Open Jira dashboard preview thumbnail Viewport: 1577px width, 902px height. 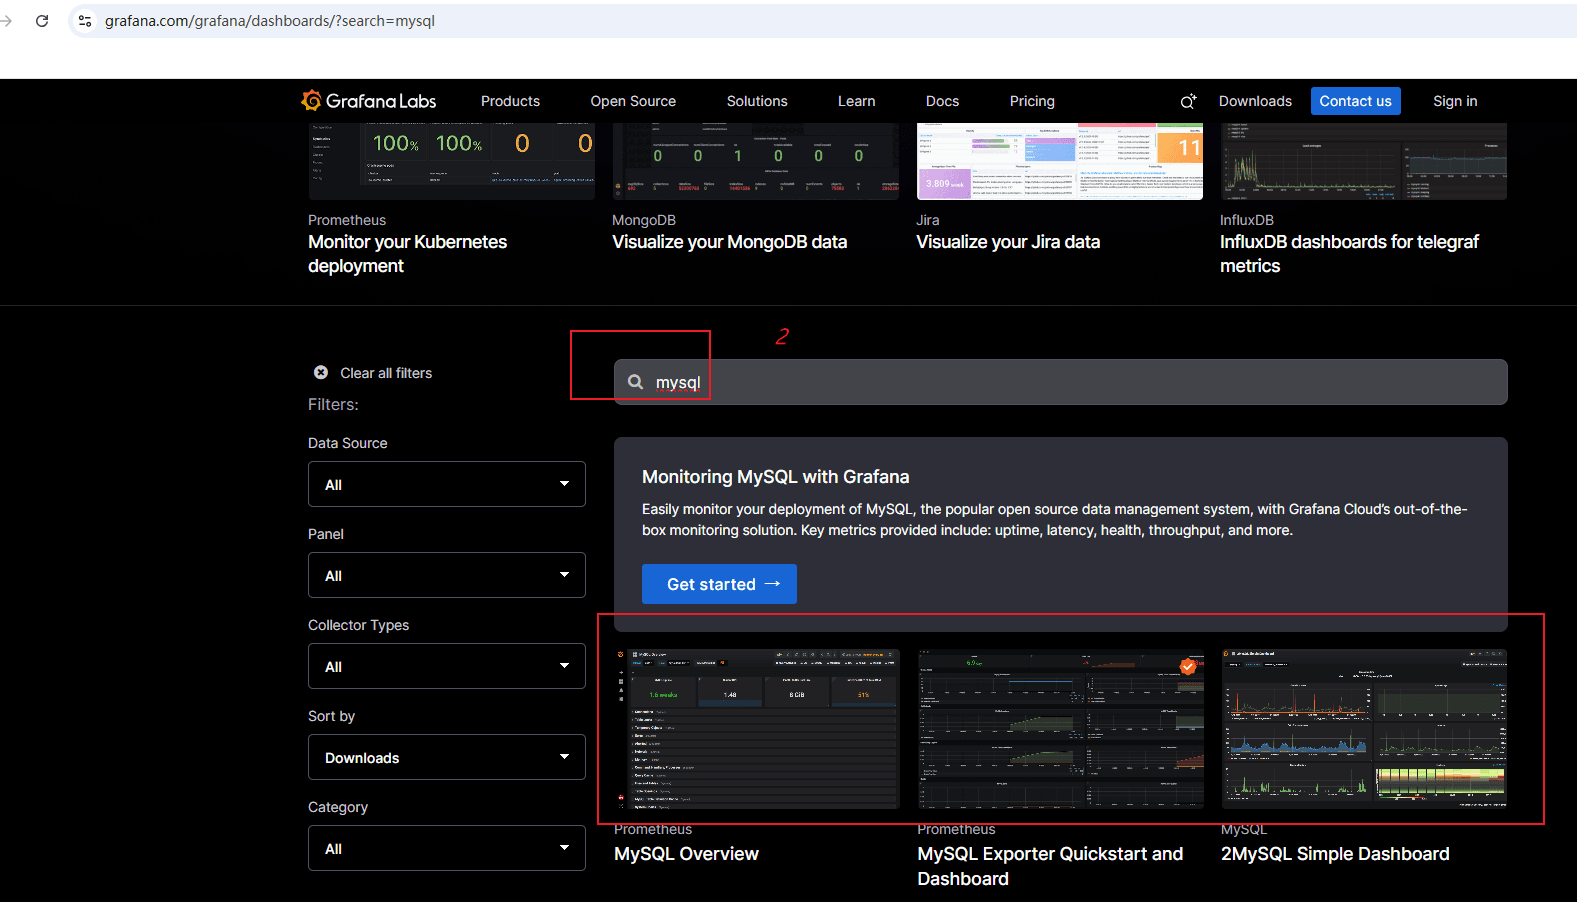point(1059,161)
